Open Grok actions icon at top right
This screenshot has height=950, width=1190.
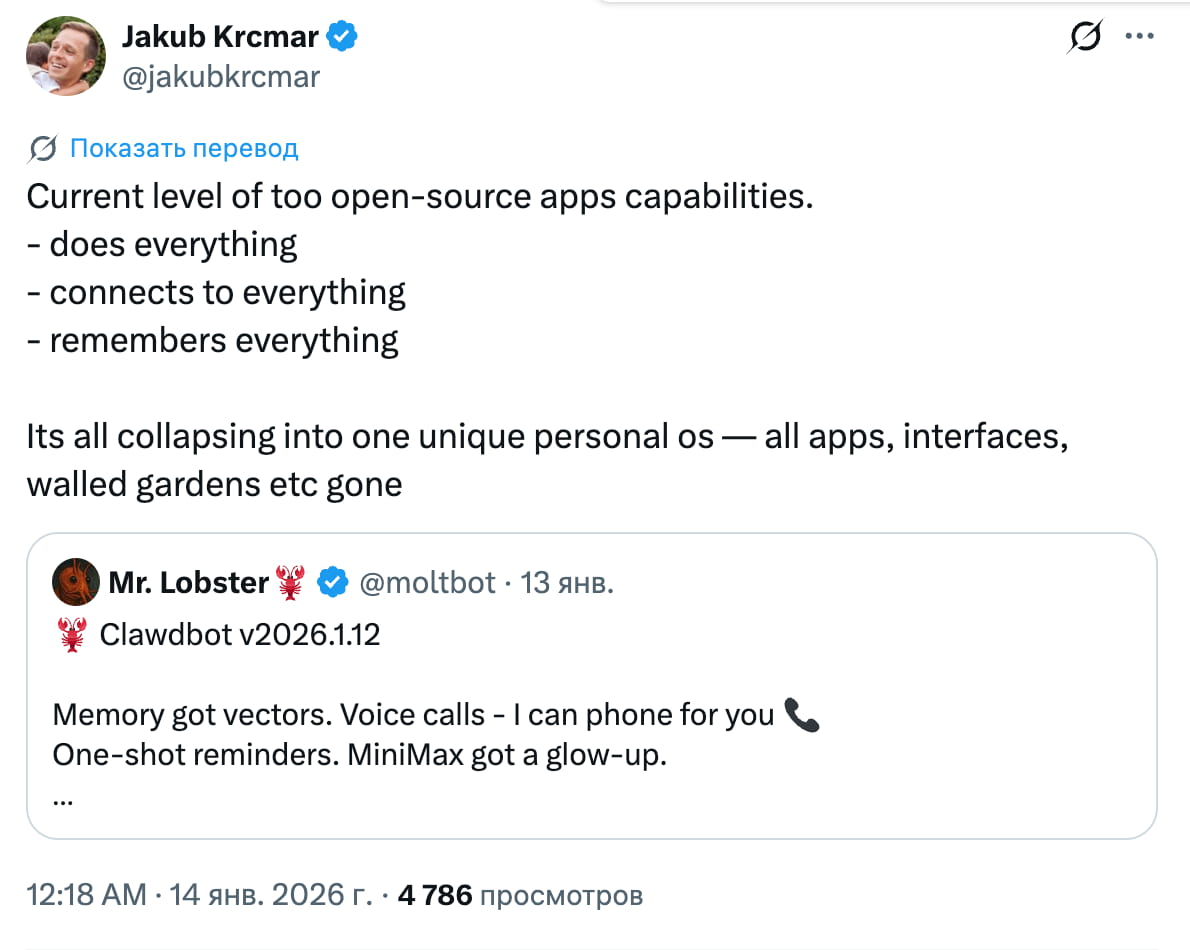1086,38
